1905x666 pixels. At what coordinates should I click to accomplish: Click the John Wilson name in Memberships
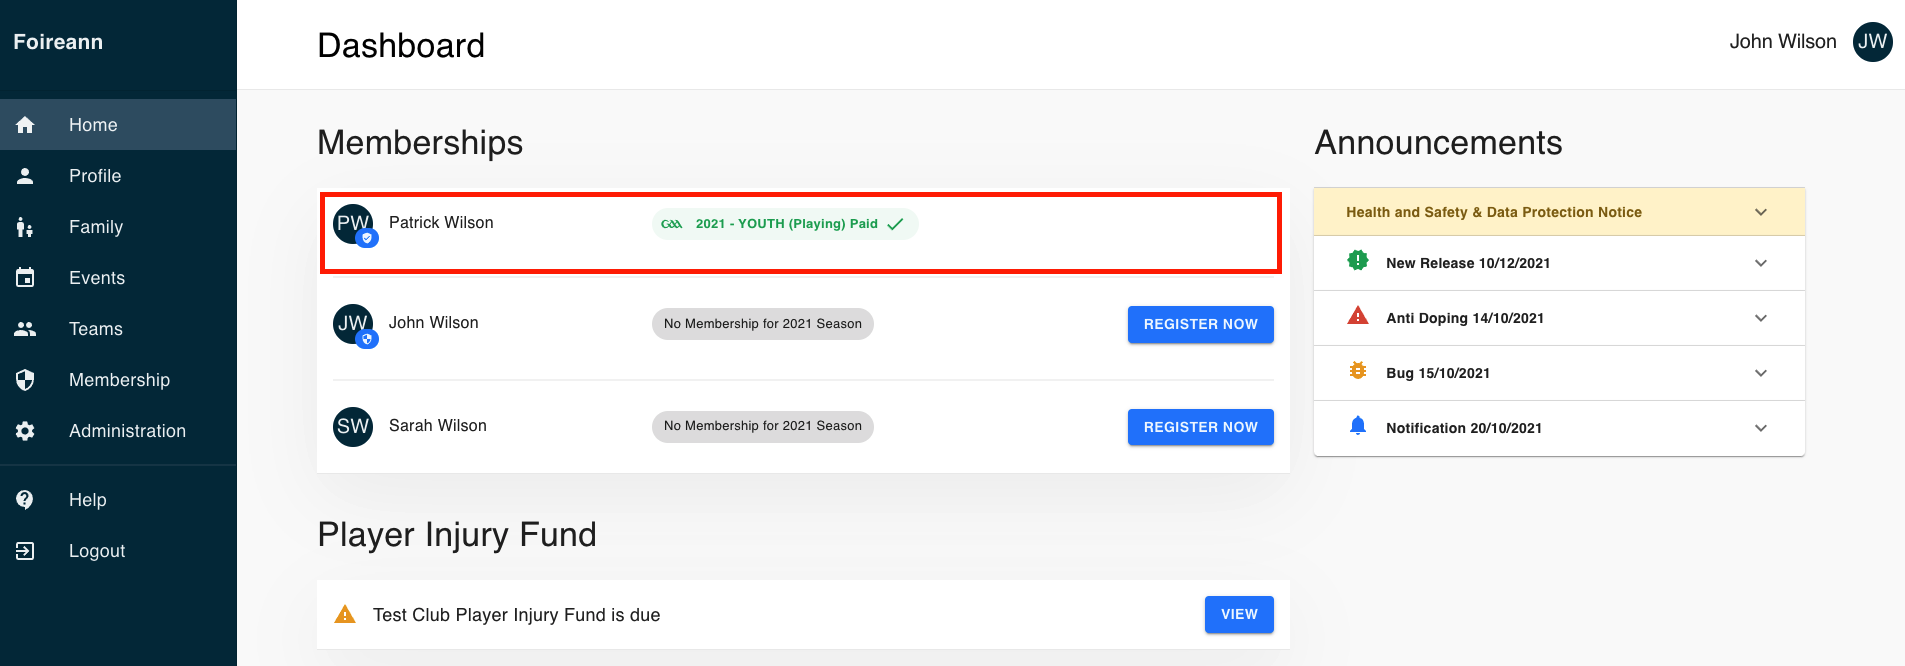(x=434, y=323)
